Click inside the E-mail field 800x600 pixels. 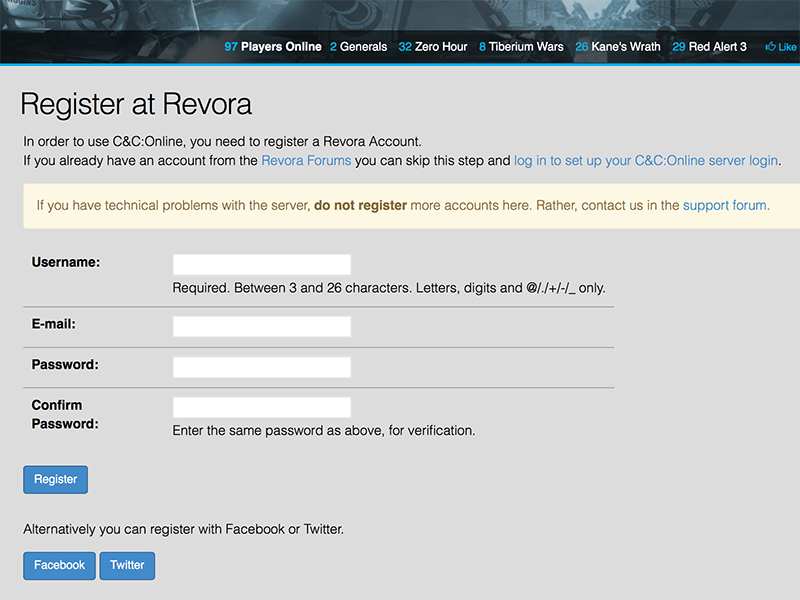click(261, 325)
